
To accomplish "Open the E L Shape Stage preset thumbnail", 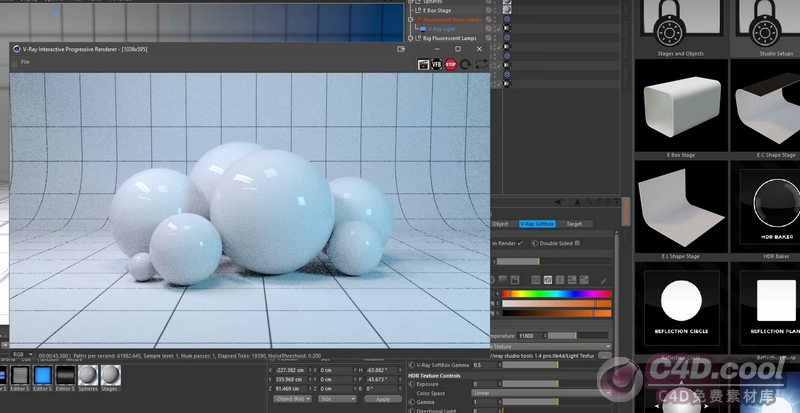I will [x=681, y=206].
